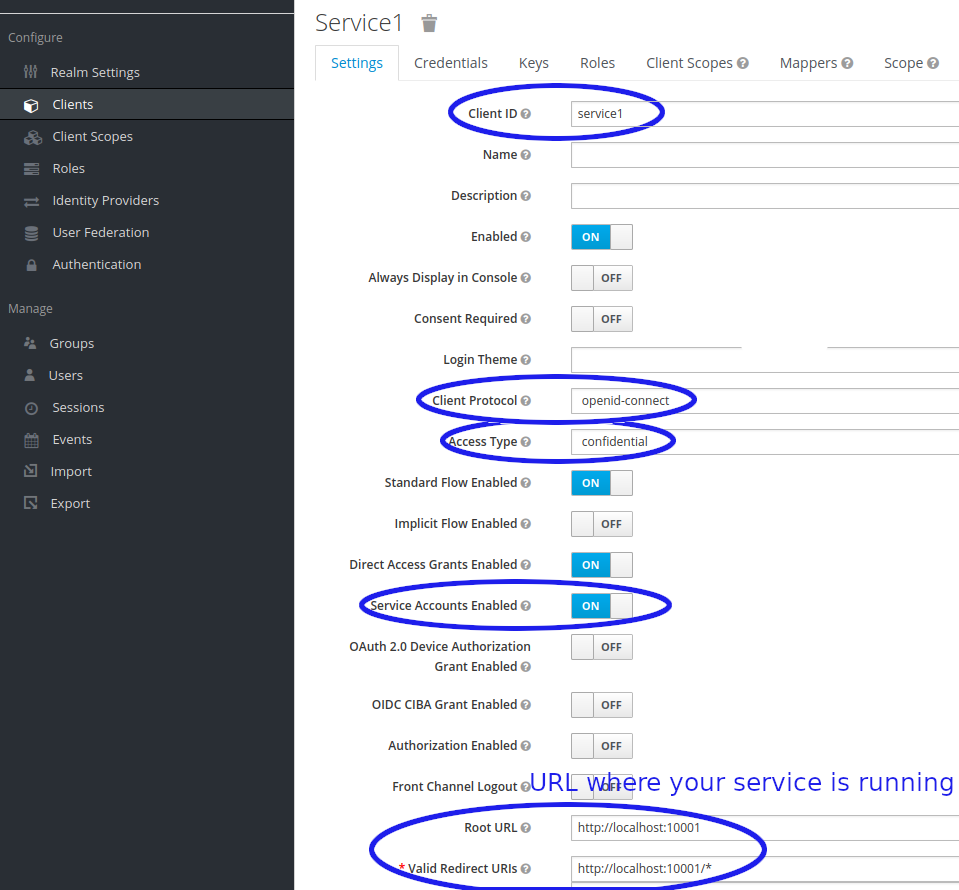Switch to the Settings tab
Viewport: 959px width, 890px height.
357,63
